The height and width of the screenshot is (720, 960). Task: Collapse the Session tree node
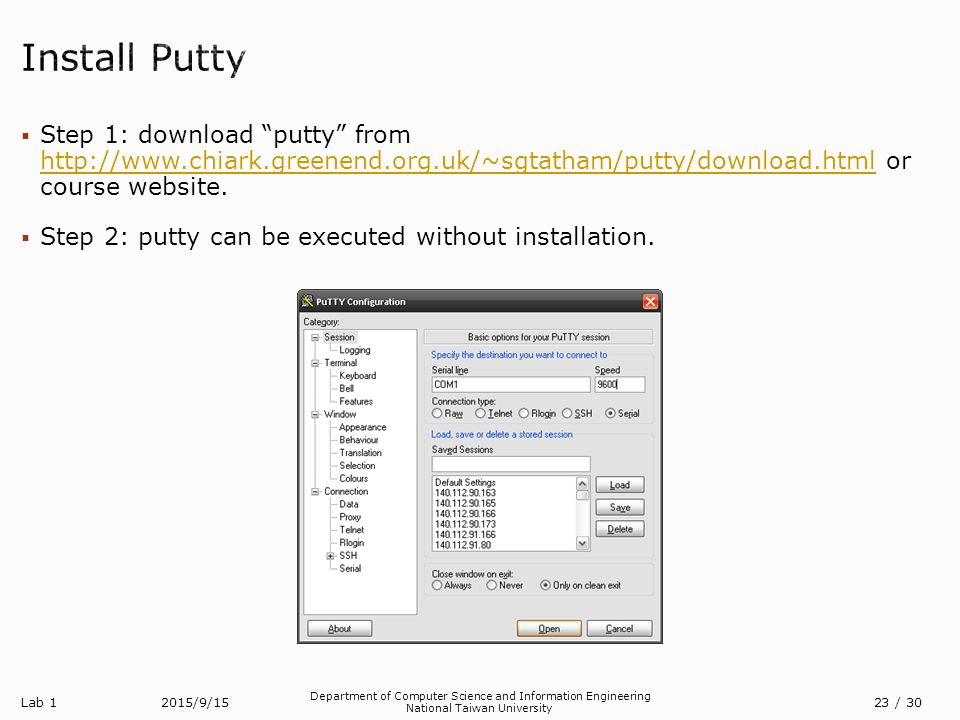[315, 337]
